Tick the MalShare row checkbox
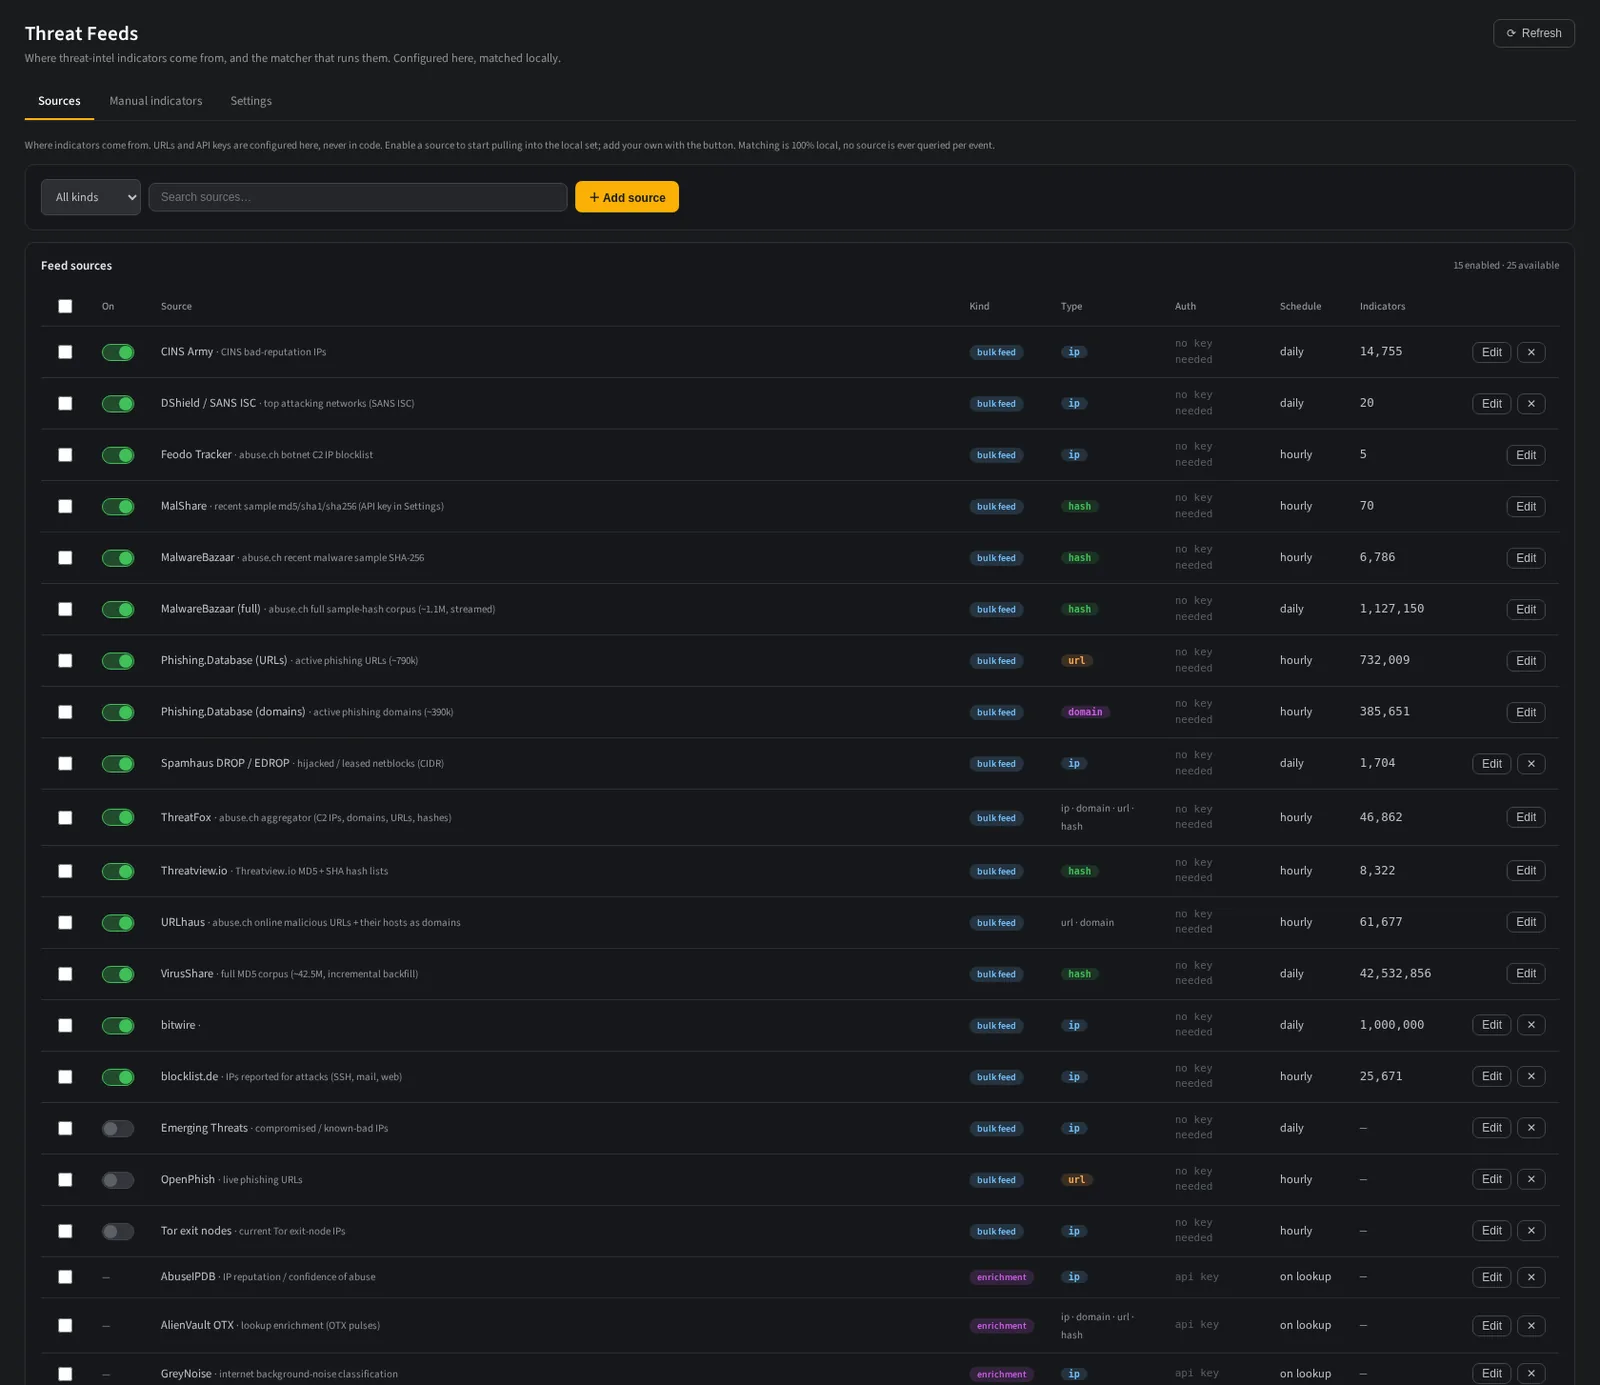This screenshot has height=1385, width=1600. 65,507
